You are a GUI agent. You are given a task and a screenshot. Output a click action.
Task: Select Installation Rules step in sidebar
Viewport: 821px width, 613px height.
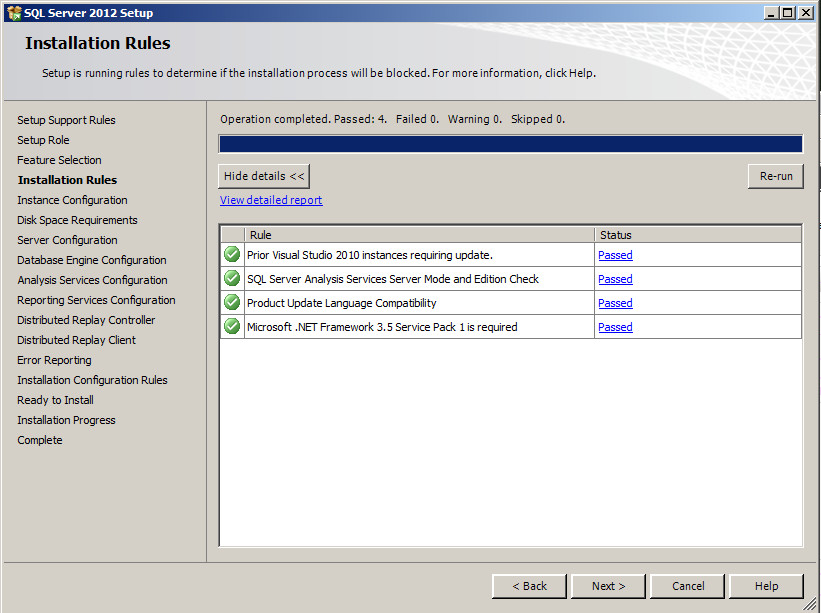pyautogui.click(x=67, y=180)
